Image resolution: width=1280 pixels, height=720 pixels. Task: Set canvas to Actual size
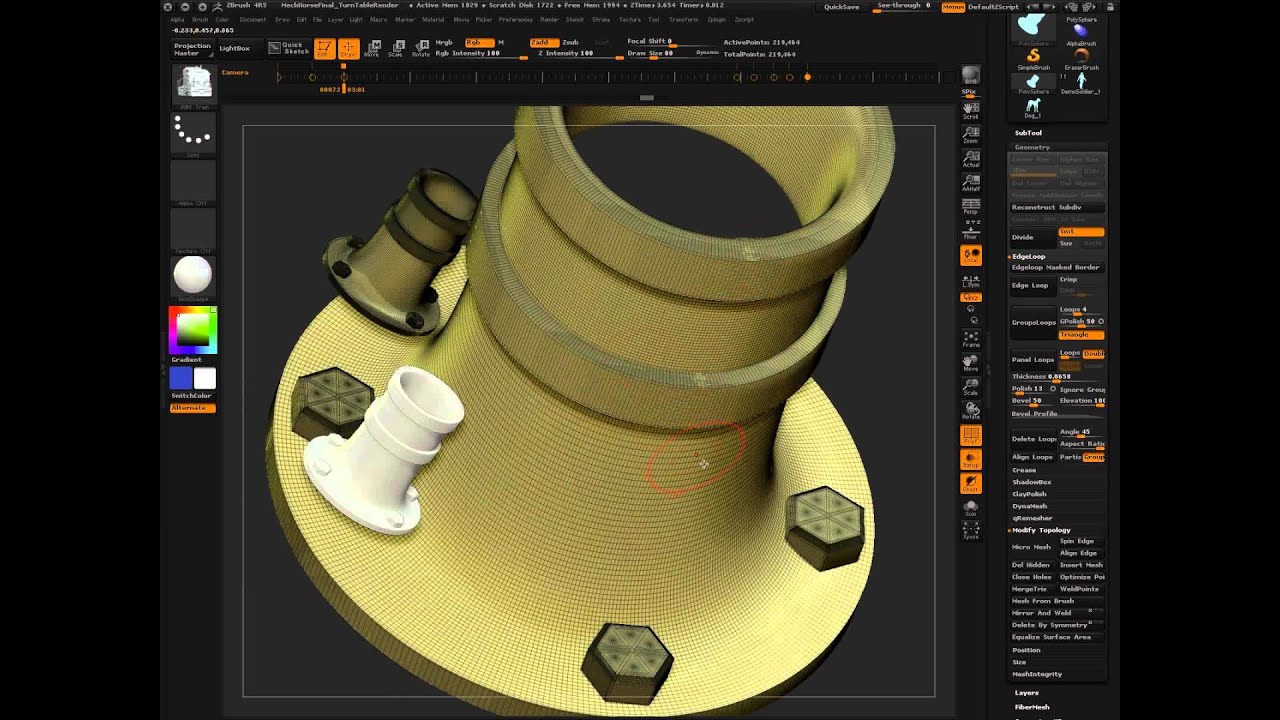pyautogui.click(x=970, y=158)
